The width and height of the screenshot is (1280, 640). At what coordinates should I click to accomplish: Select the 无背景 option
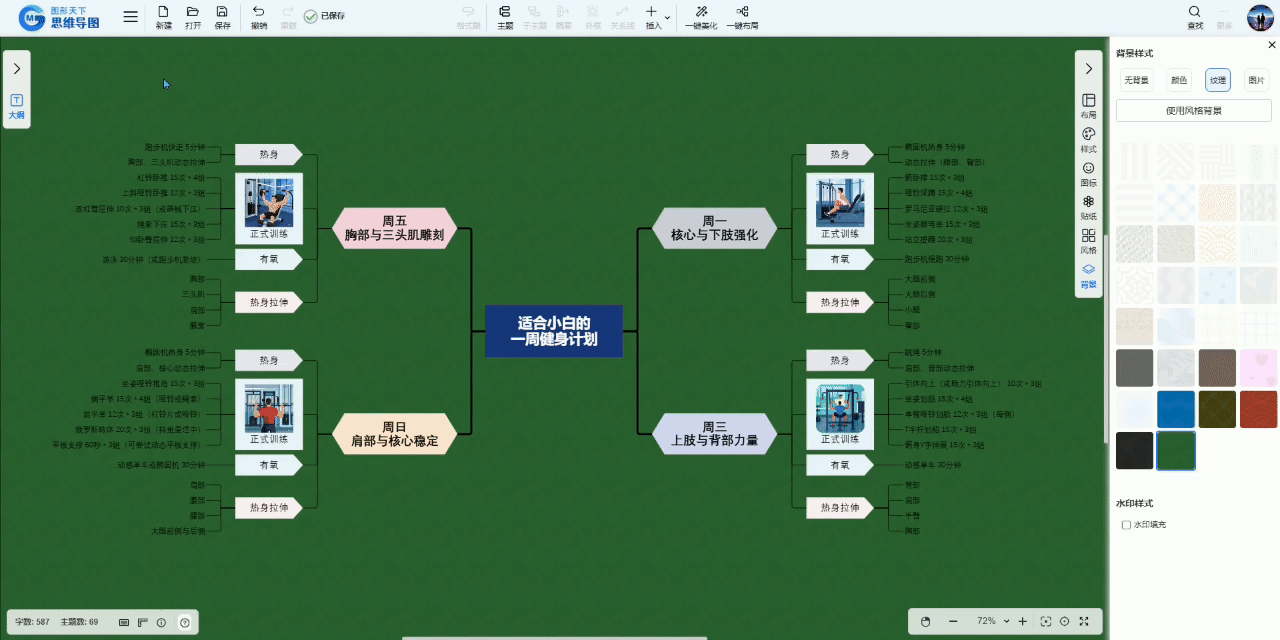1135,80
